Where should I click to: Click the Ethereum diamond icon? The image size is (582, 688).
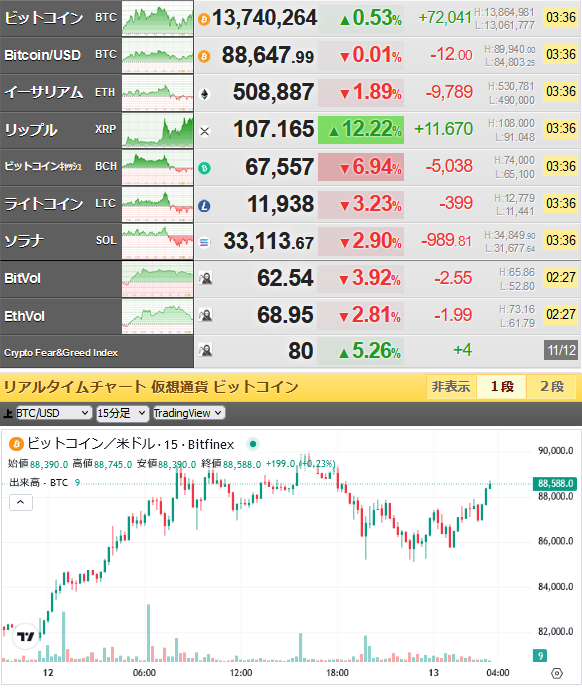204,94
